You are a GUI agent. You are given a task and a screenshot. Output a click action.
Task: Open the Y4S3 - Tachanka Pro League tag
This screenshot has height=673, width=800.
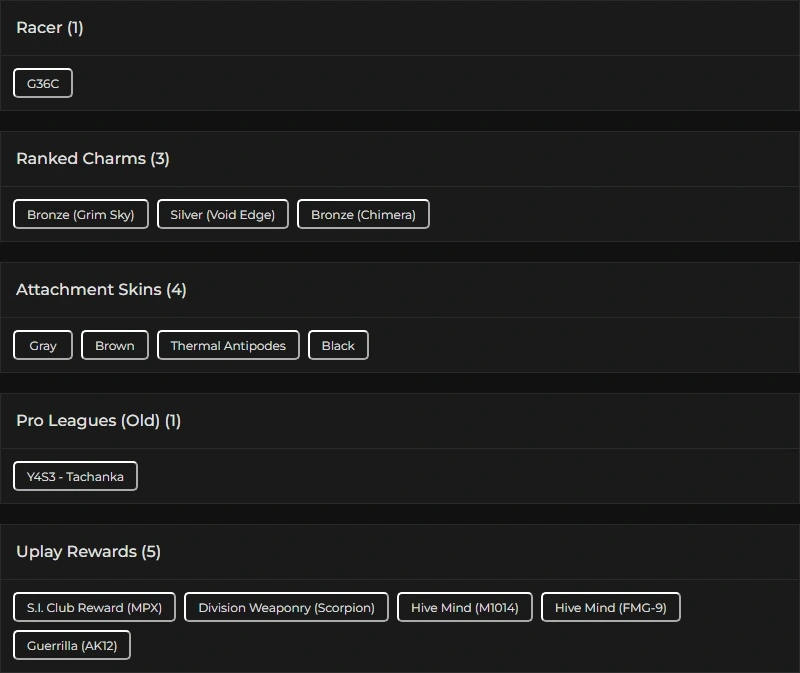75,477
